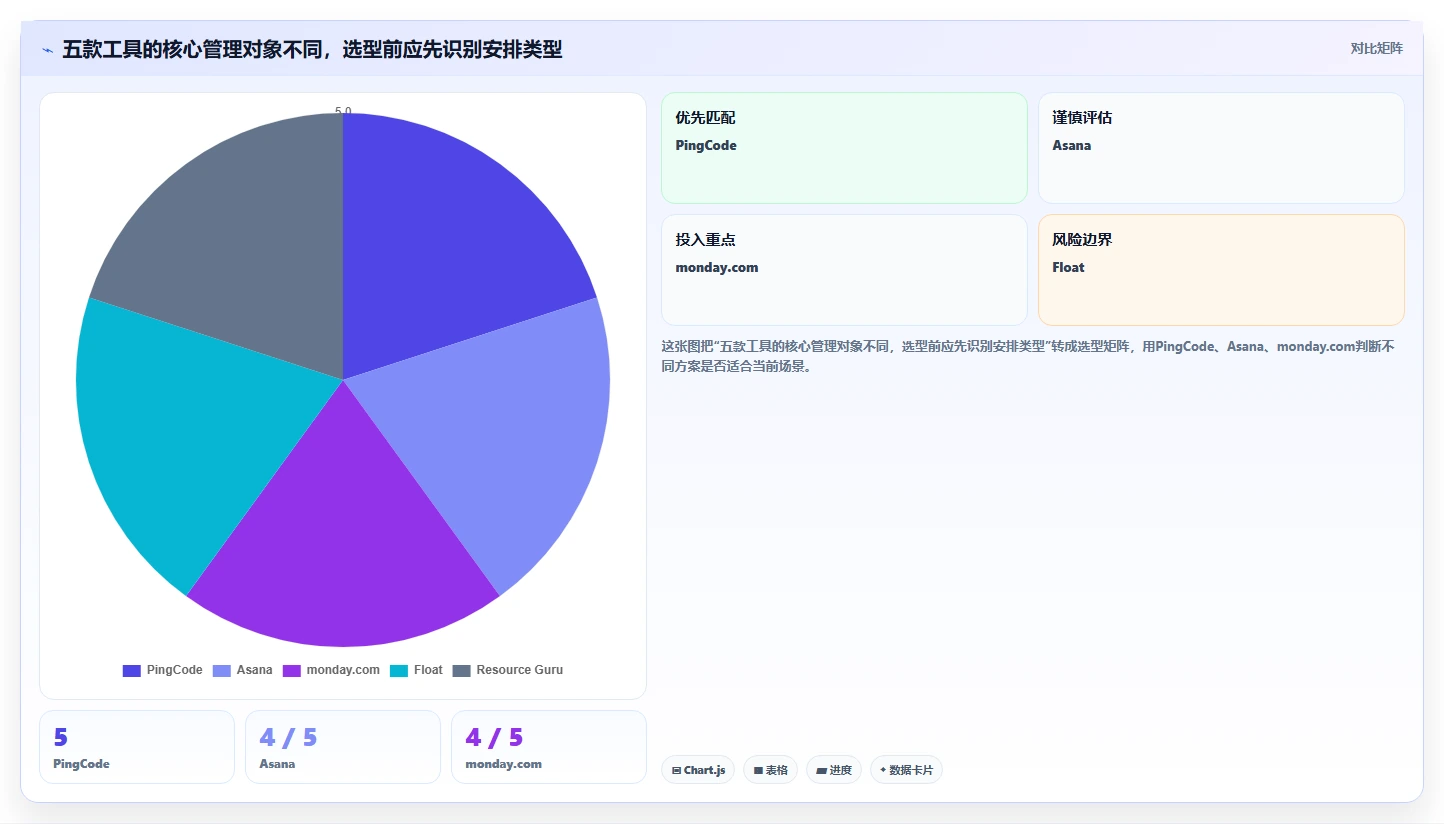Click the 5.0 label atop the pie chart

[343, 111]
